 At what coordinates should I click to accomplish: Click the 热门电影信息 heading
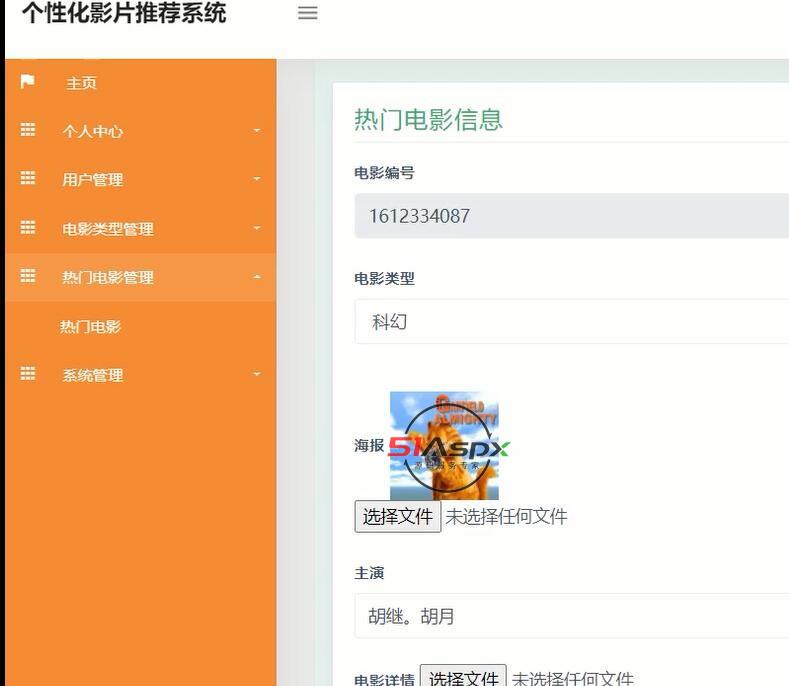pyautogui.click(x=428, y=120)
